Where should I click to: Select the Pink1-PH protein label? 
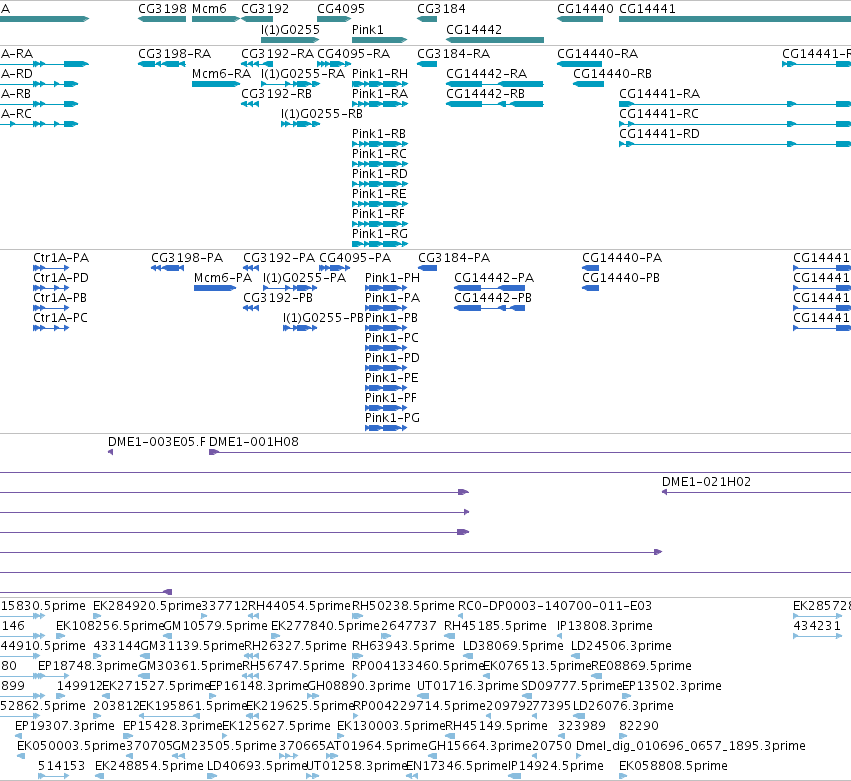click(392, 278)
